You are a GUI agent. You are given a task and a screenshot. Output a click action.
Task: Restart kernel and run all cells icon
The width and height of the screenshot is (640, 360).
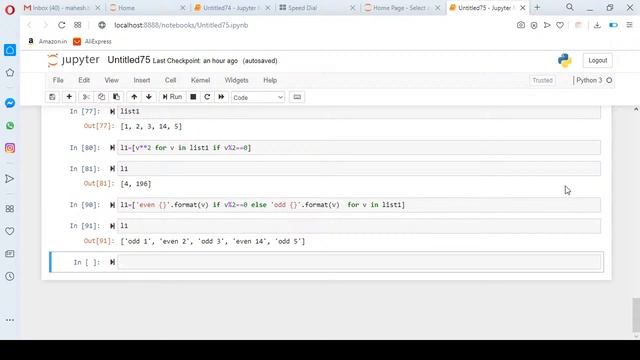point(221,97)
